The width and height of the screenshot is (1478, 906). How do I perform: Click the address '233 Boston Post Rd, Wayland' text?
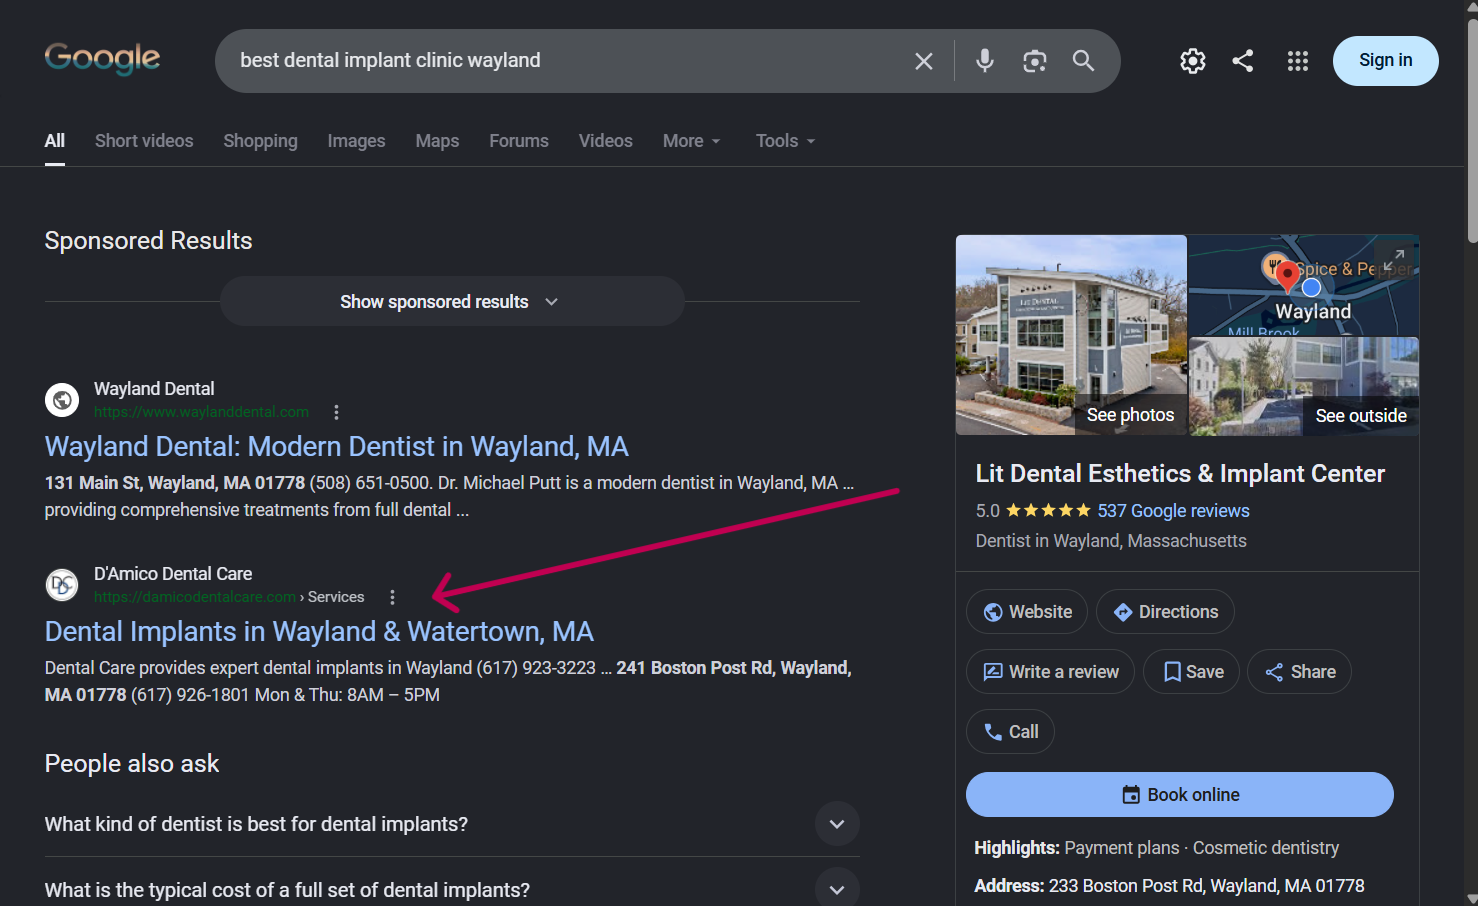click(1207, 886)
